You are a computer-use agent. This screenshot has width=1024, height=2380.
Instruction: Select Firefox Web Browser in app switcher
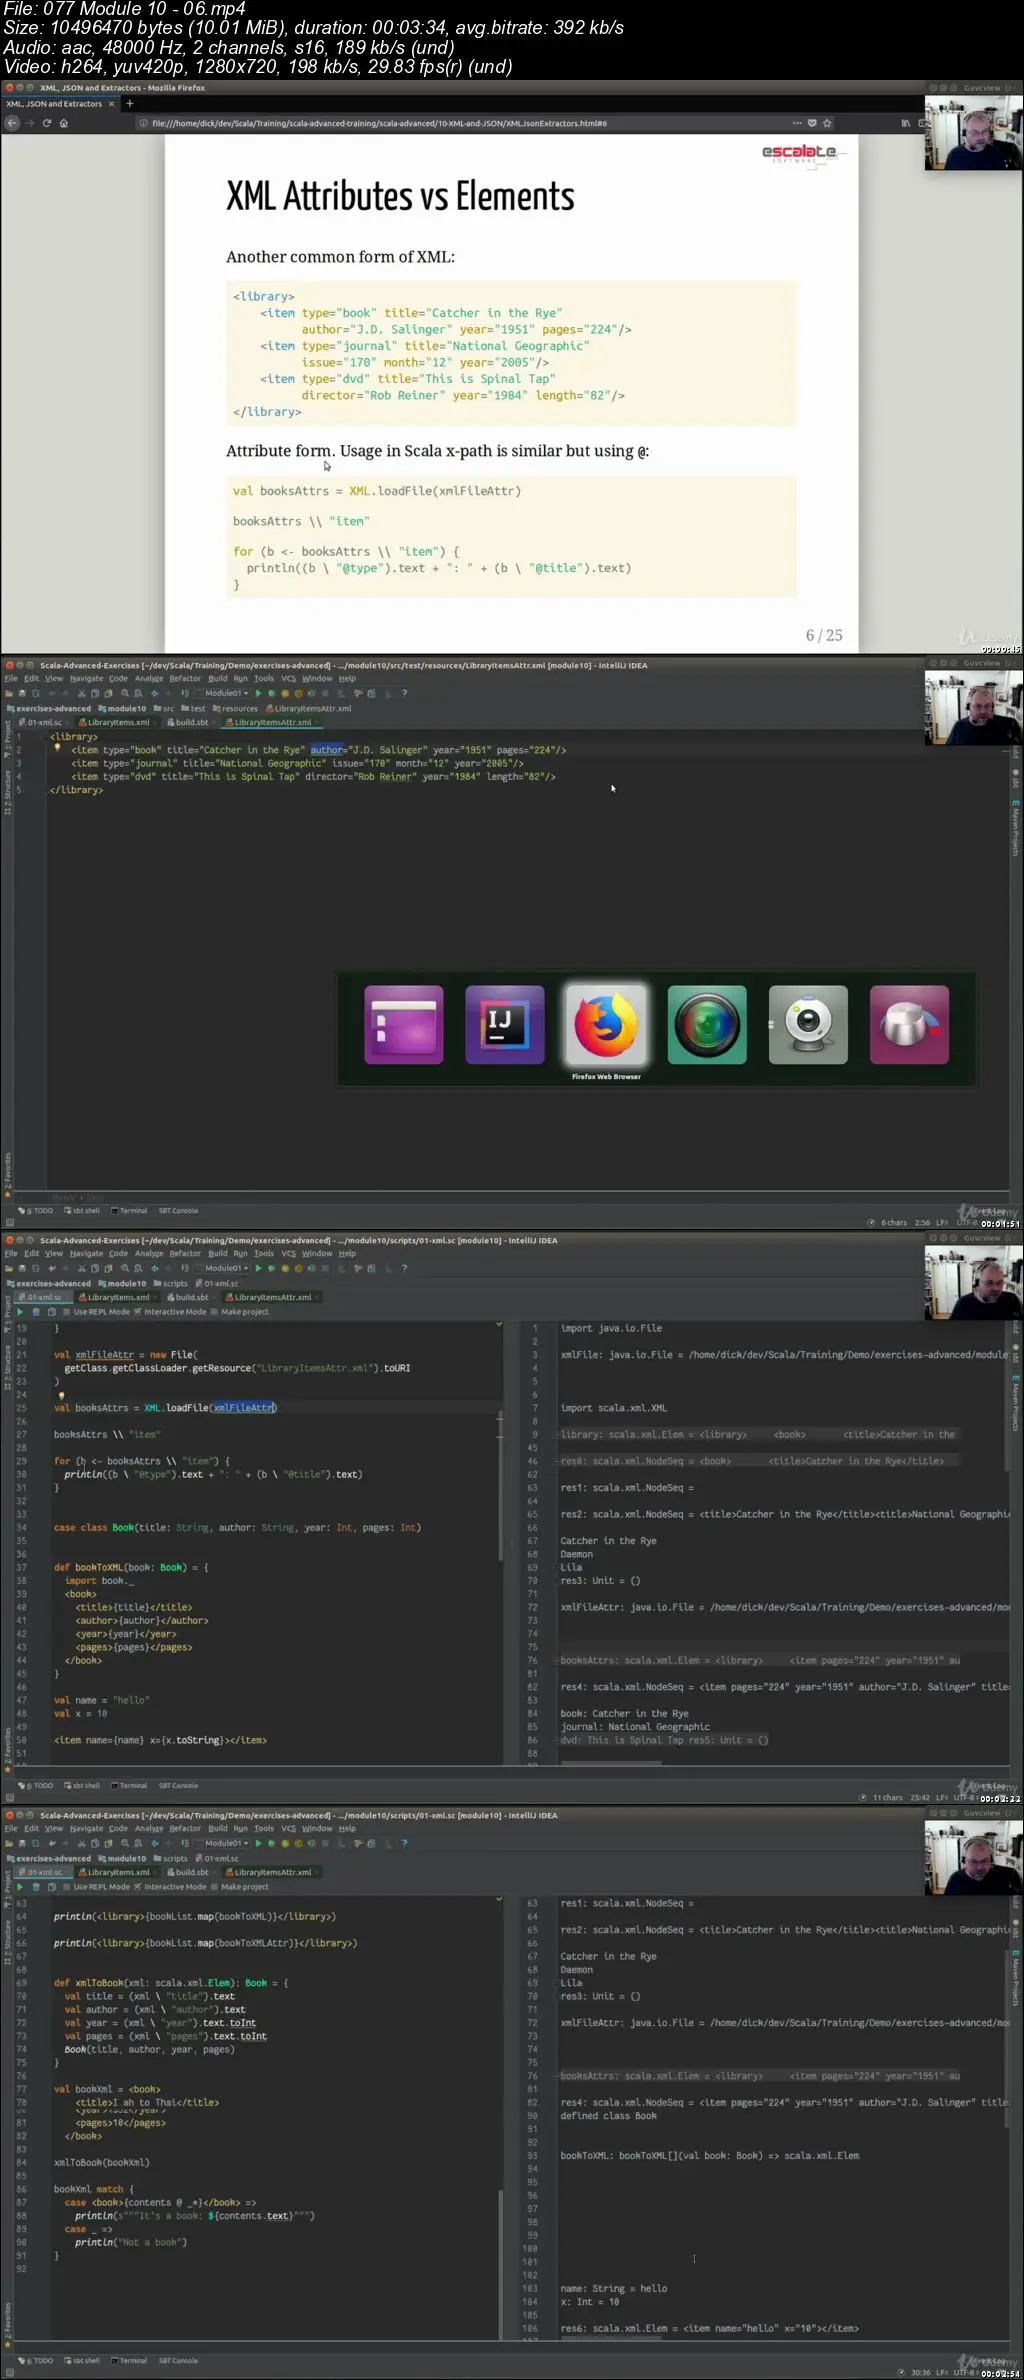click(606, 1025)
